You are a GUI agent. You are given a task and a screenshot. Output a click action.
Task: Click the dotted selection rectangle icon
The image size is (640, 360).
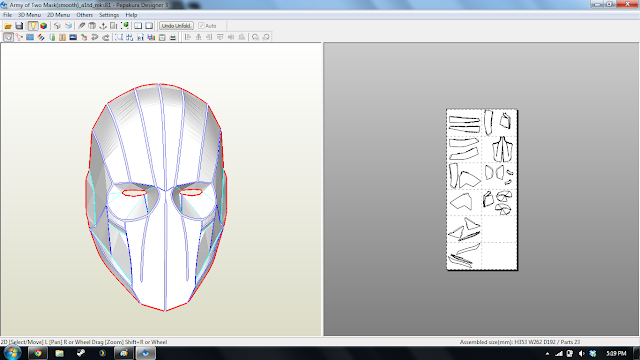click(119, 37)
